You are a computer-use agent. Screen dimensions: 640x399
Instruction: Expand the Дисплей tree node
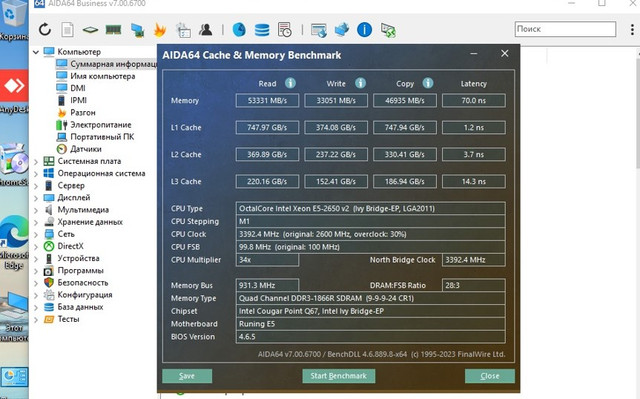point(36,198)
